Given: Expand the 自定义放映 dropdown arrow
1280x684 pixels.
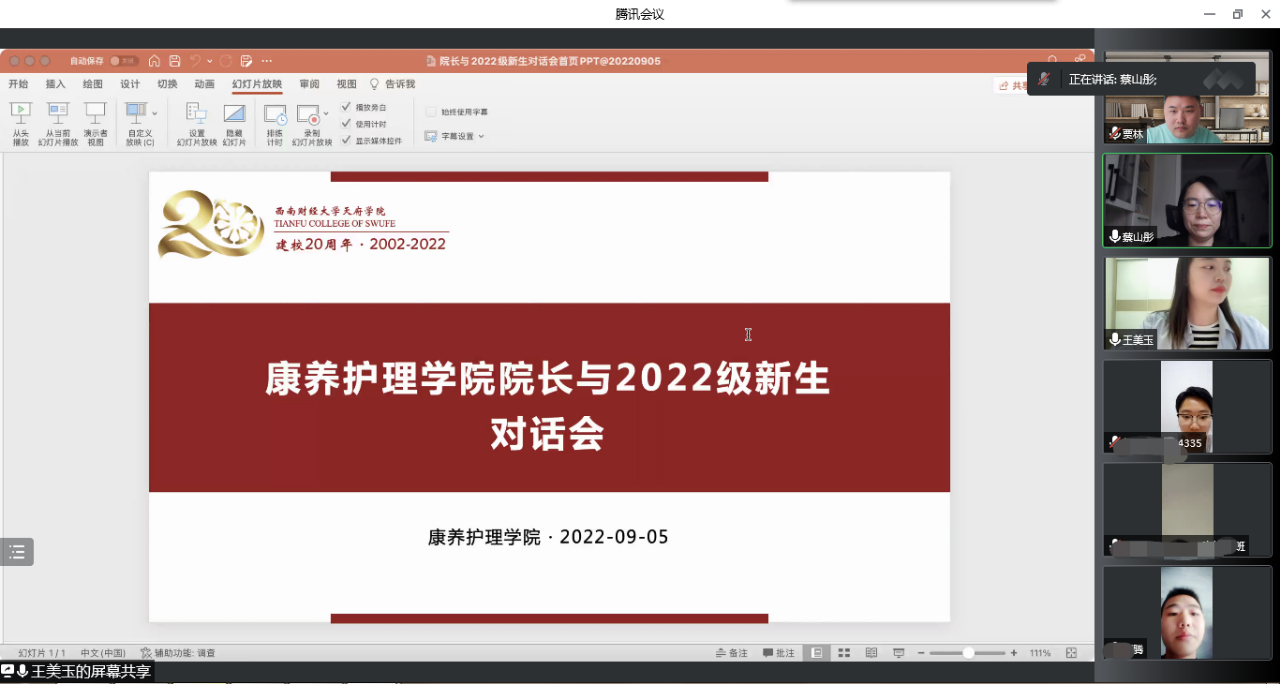Looking at the screenshot, I should point(154,114).
